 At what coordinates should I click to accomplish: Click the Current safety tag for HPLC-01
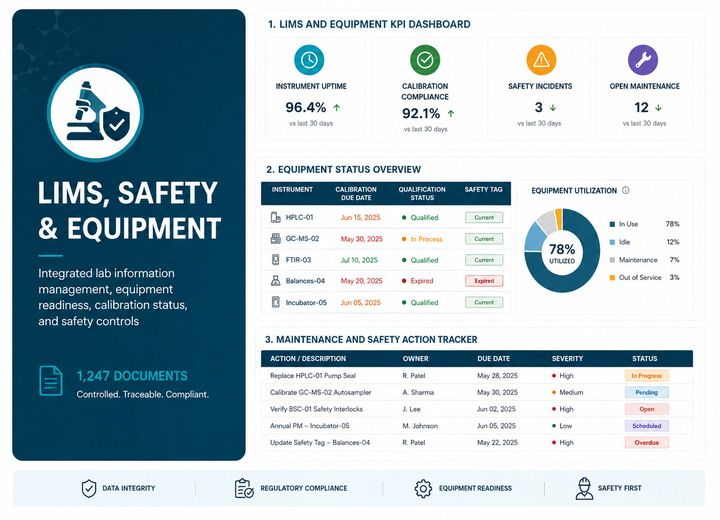[x=484, y=217]
